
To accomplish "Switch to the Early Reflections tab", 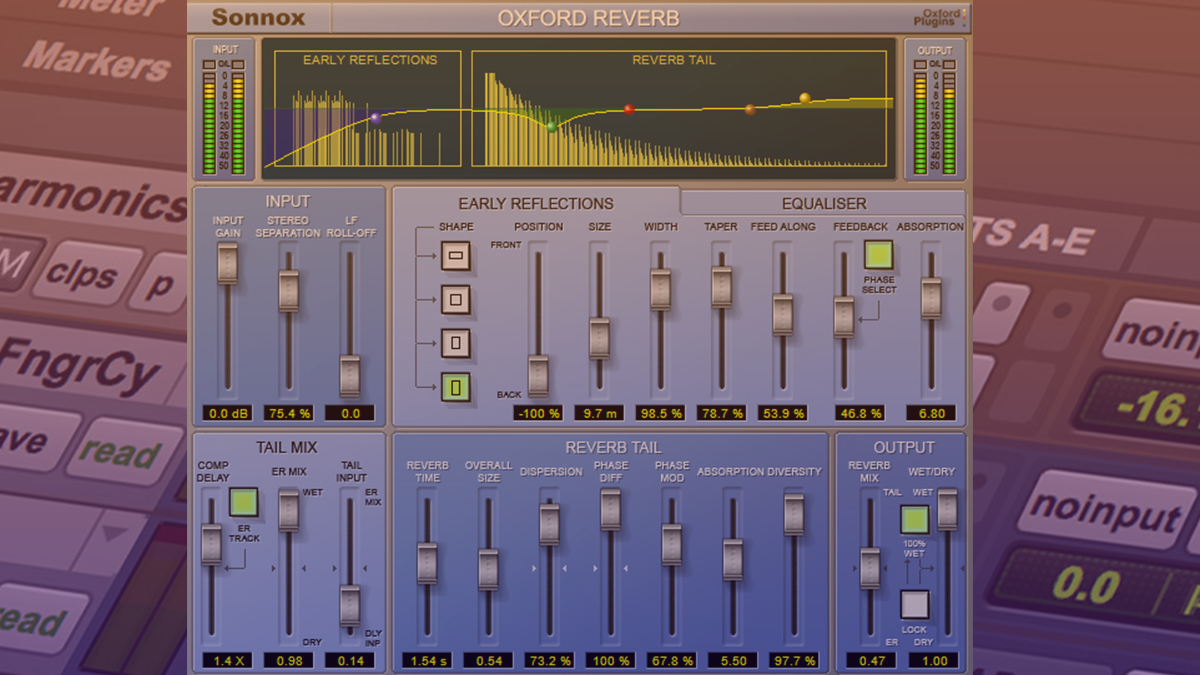I will (536, 203).
